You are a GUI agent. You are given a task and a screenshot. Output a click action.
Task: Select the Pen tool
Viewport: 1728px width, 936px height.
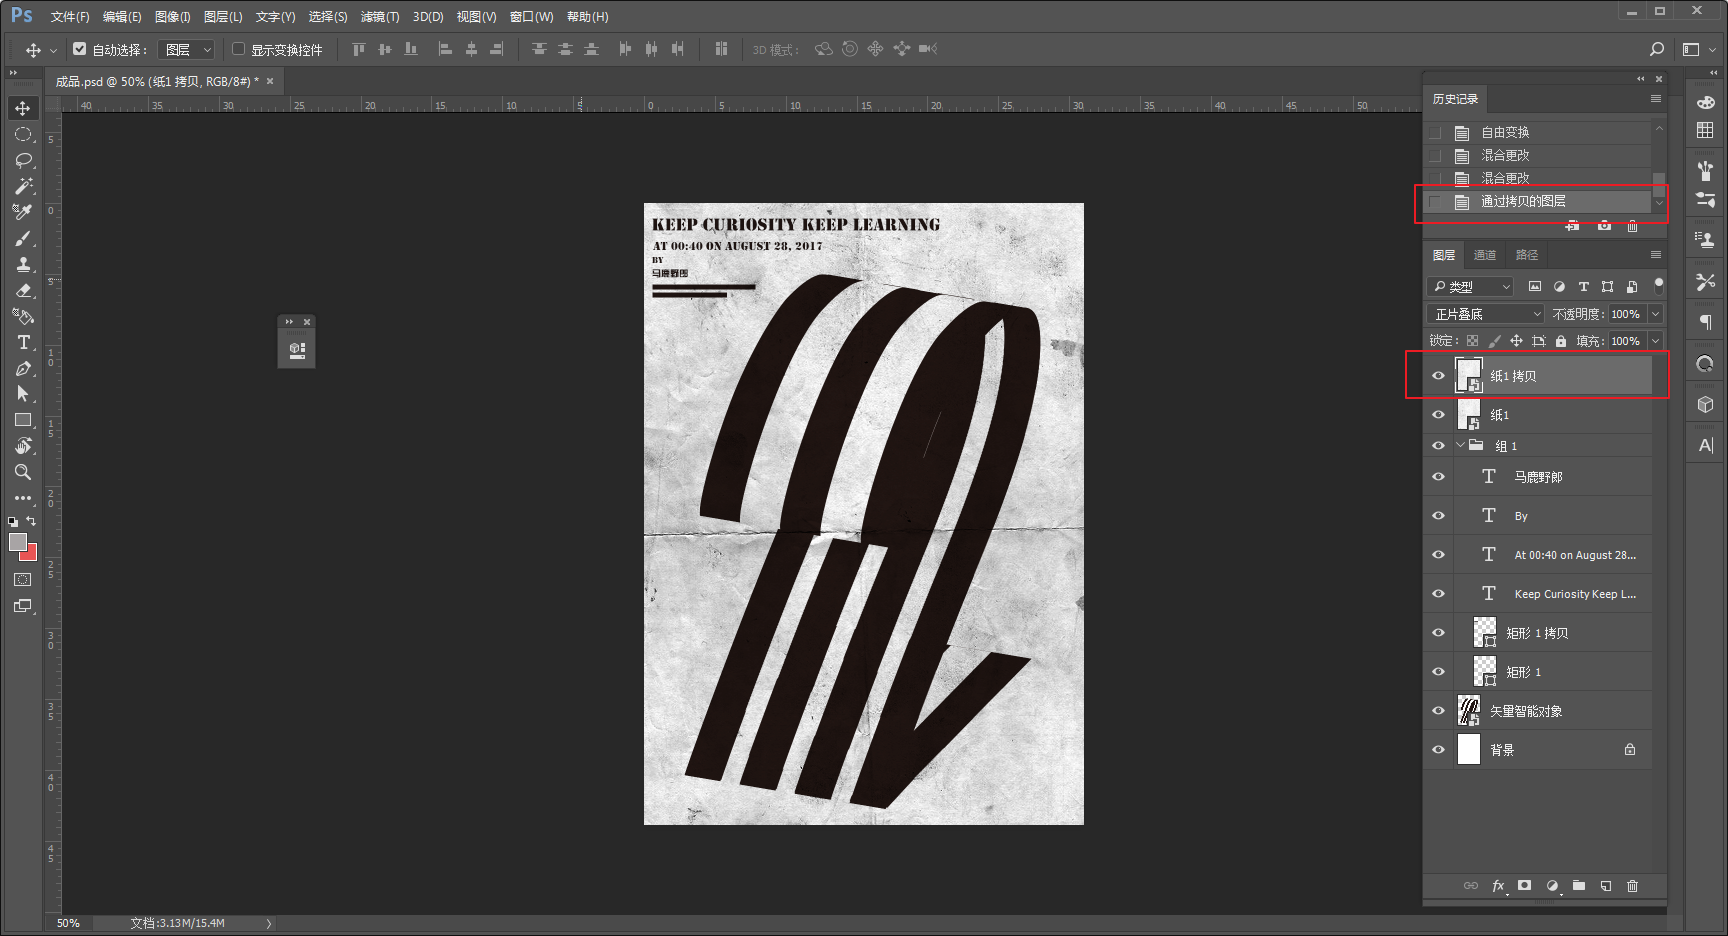tap(23, 368)
